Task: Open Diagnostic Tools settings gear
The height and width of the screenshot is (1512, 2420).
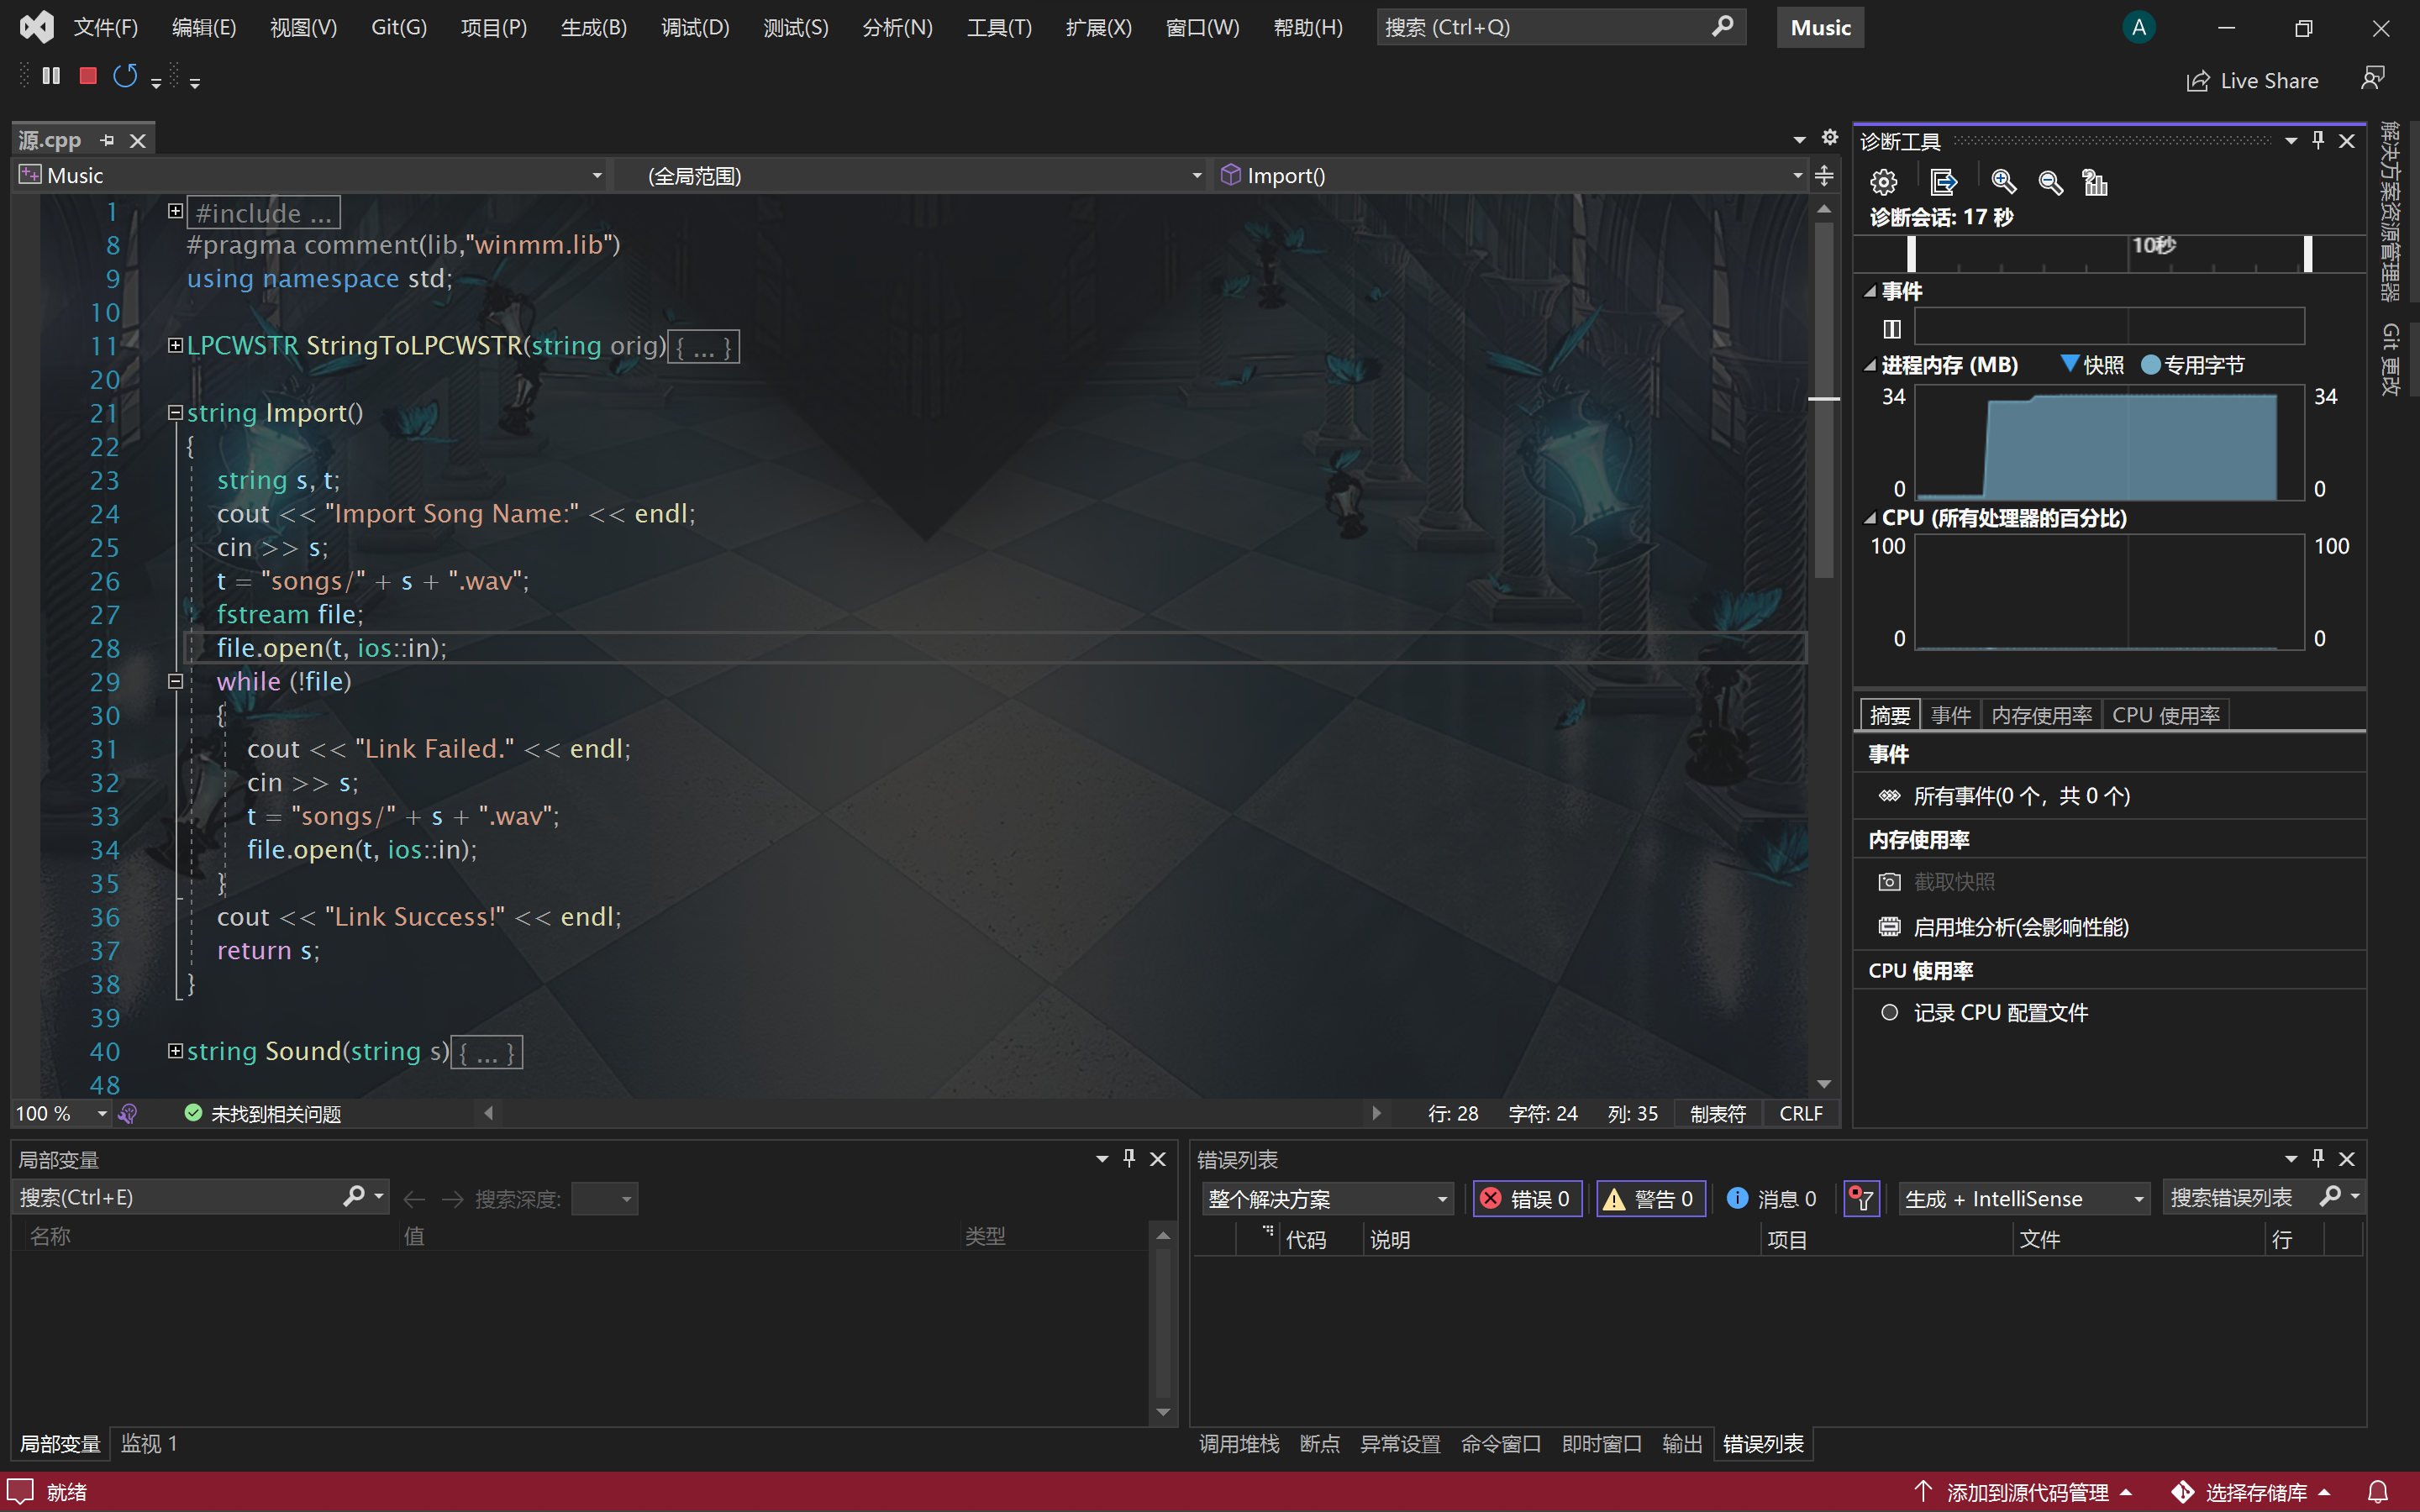Action: [1884, 182]
